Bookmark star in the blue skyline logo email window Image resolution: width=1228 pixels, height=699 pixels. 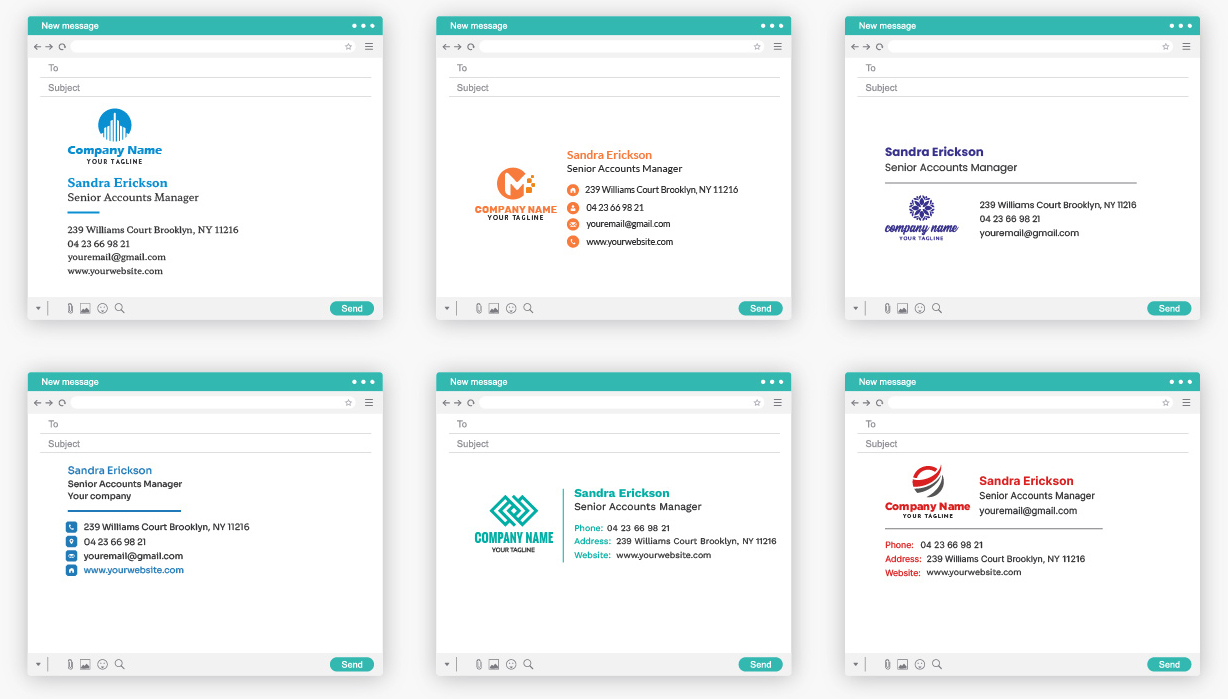point(348,47)
